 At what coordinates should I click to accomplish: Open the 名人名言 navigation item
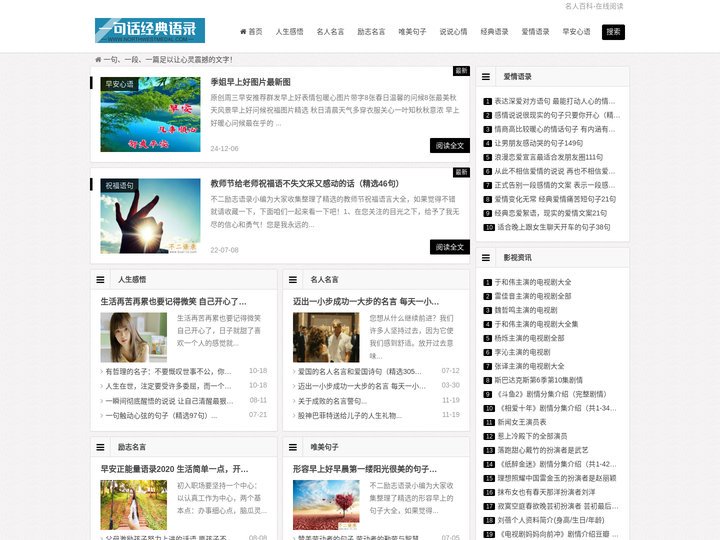(330, 32)
